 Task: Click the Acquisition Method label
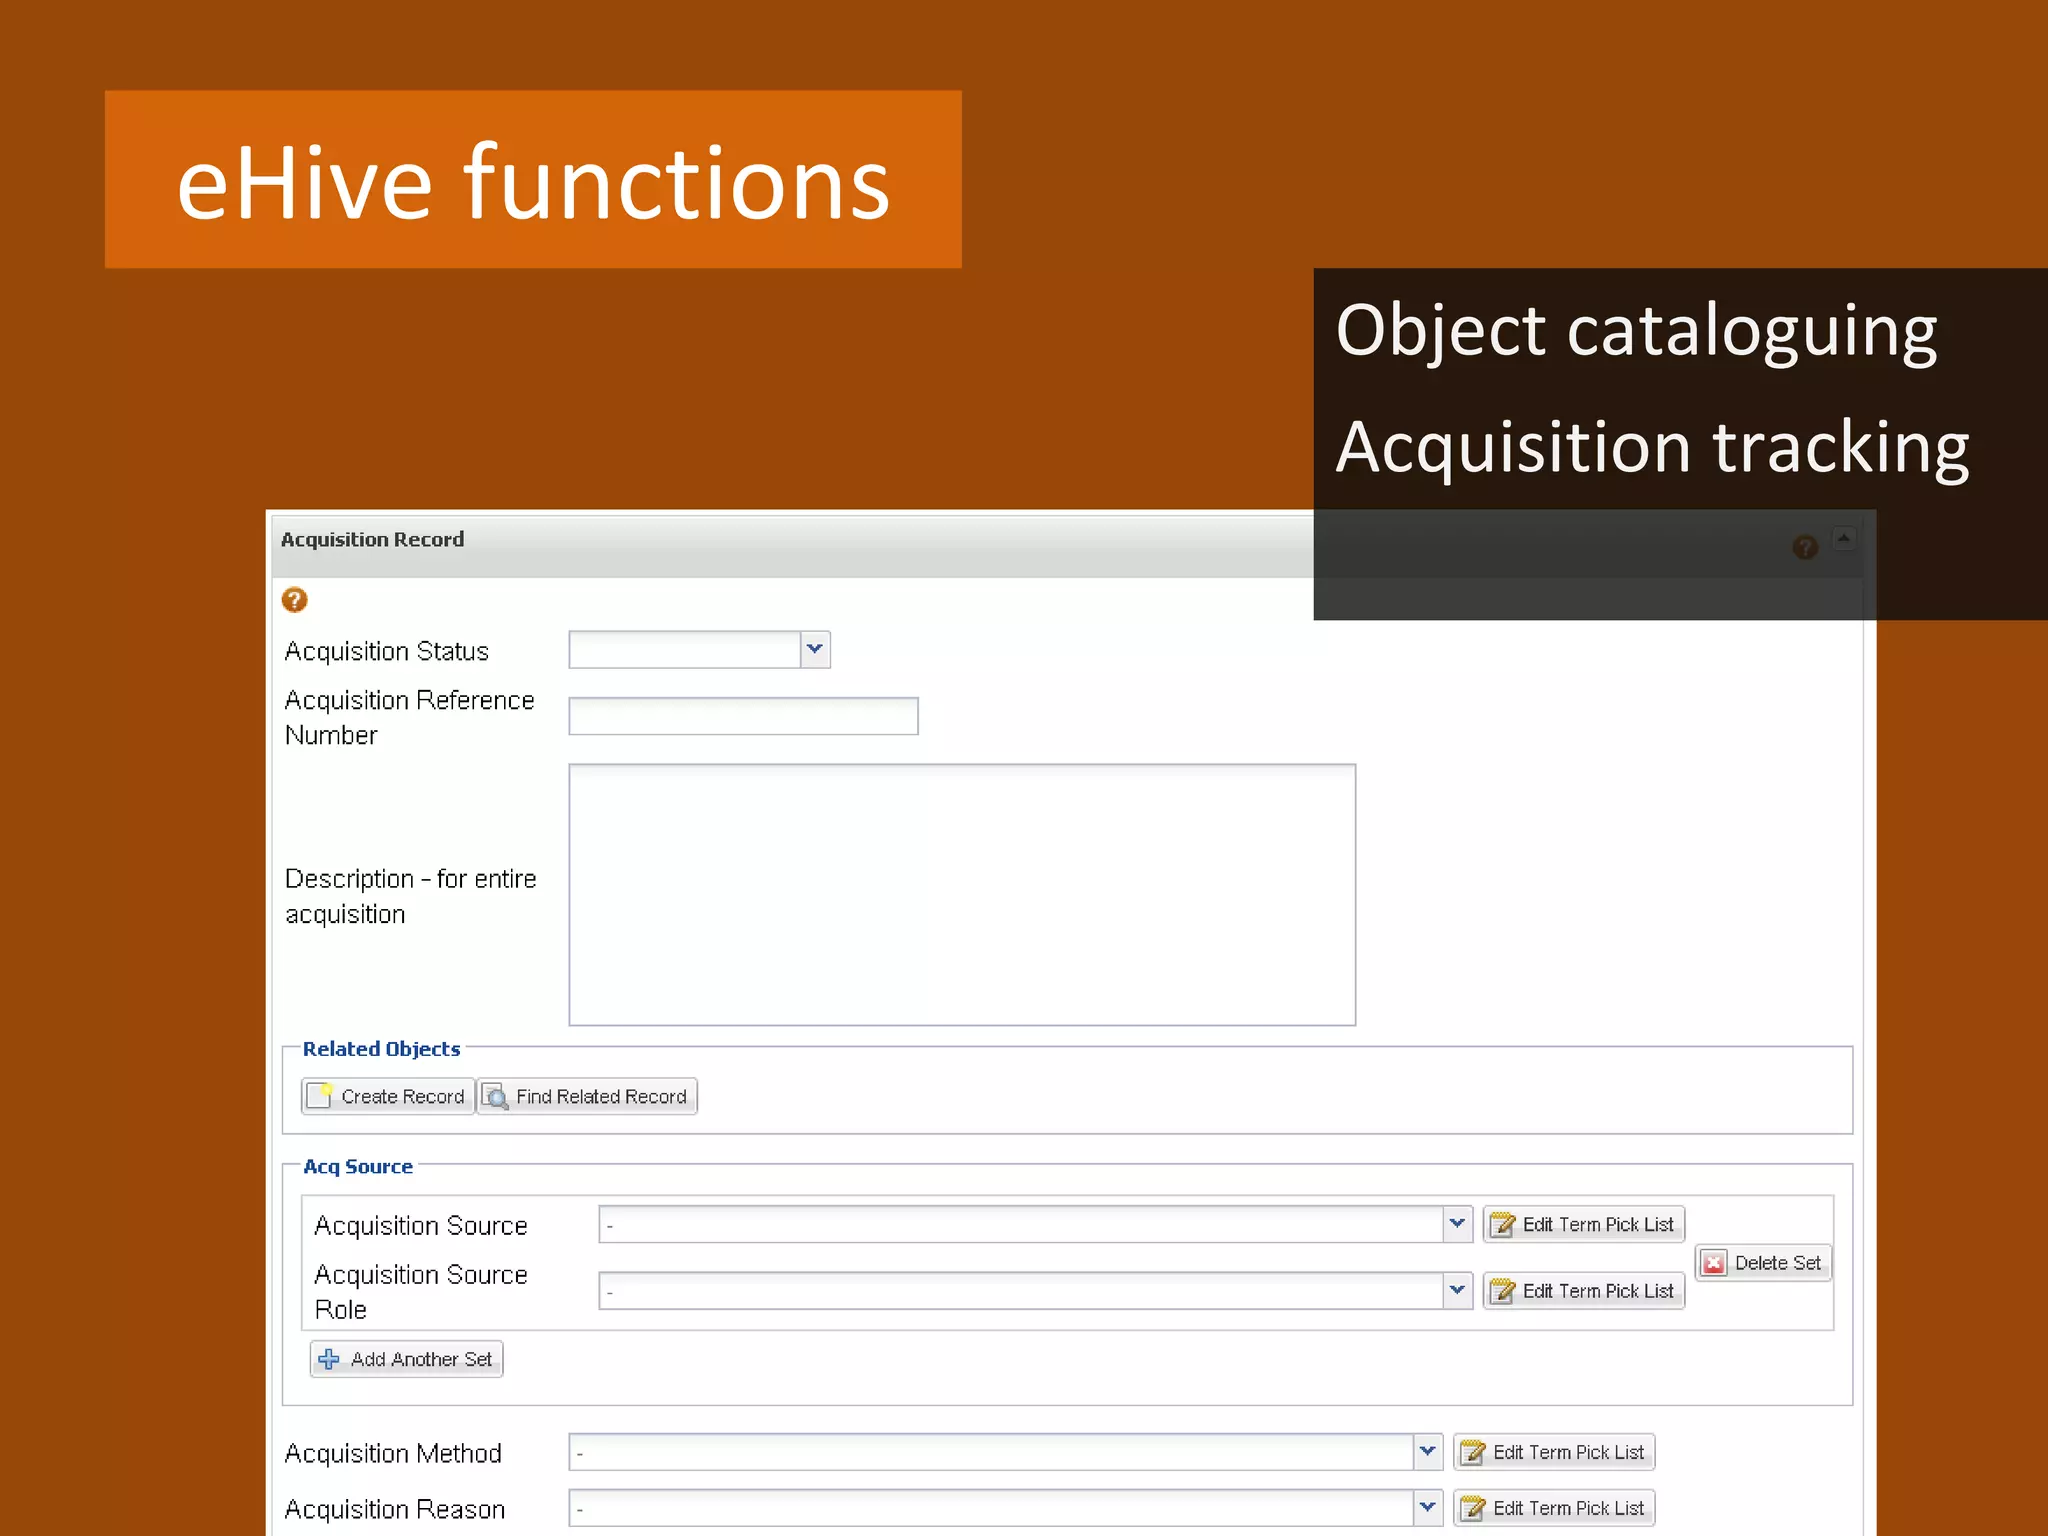392,1453
